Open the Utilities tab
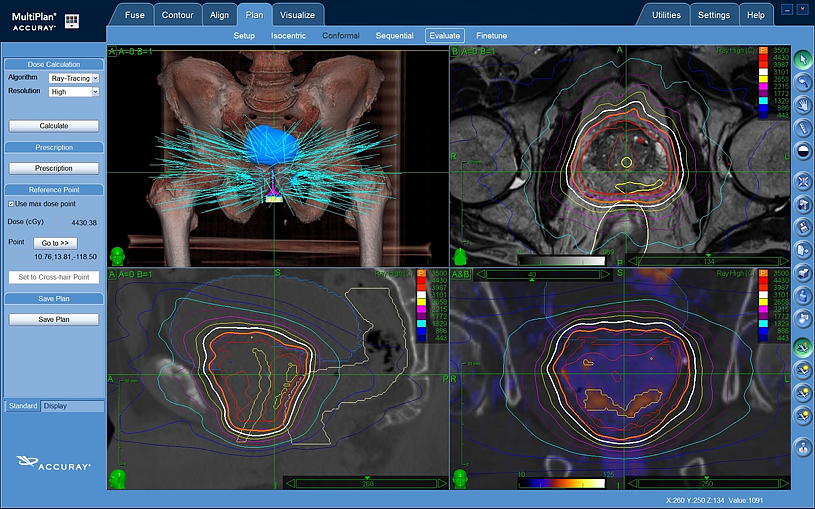This screenshot has height=509, width=815. point(666,15)
